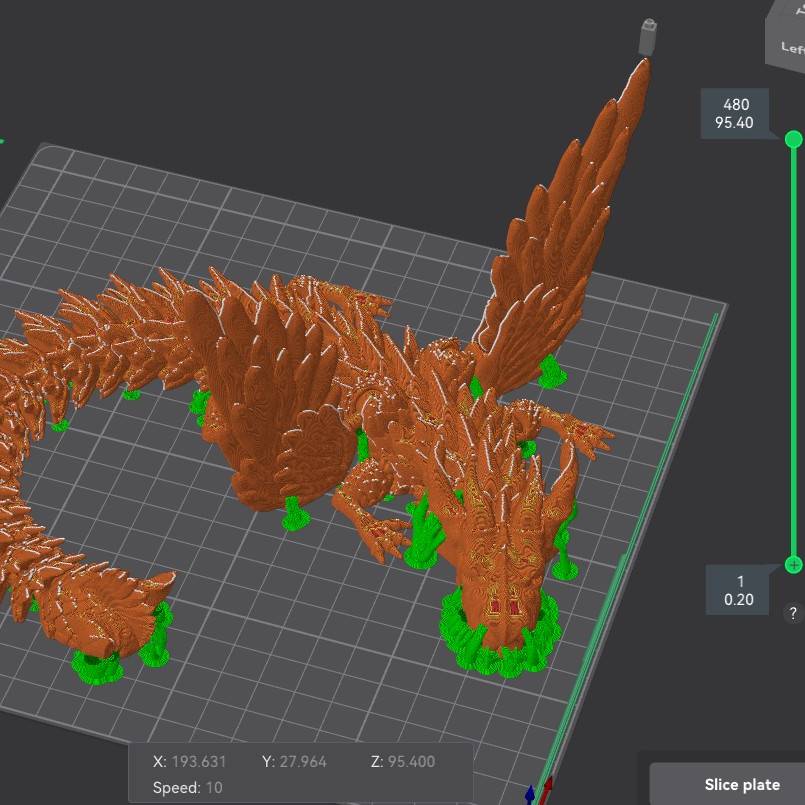Click the red X-axis arrow near the plate corner
This screenshot has height=805, width=805.
click(x=550, y=788)
